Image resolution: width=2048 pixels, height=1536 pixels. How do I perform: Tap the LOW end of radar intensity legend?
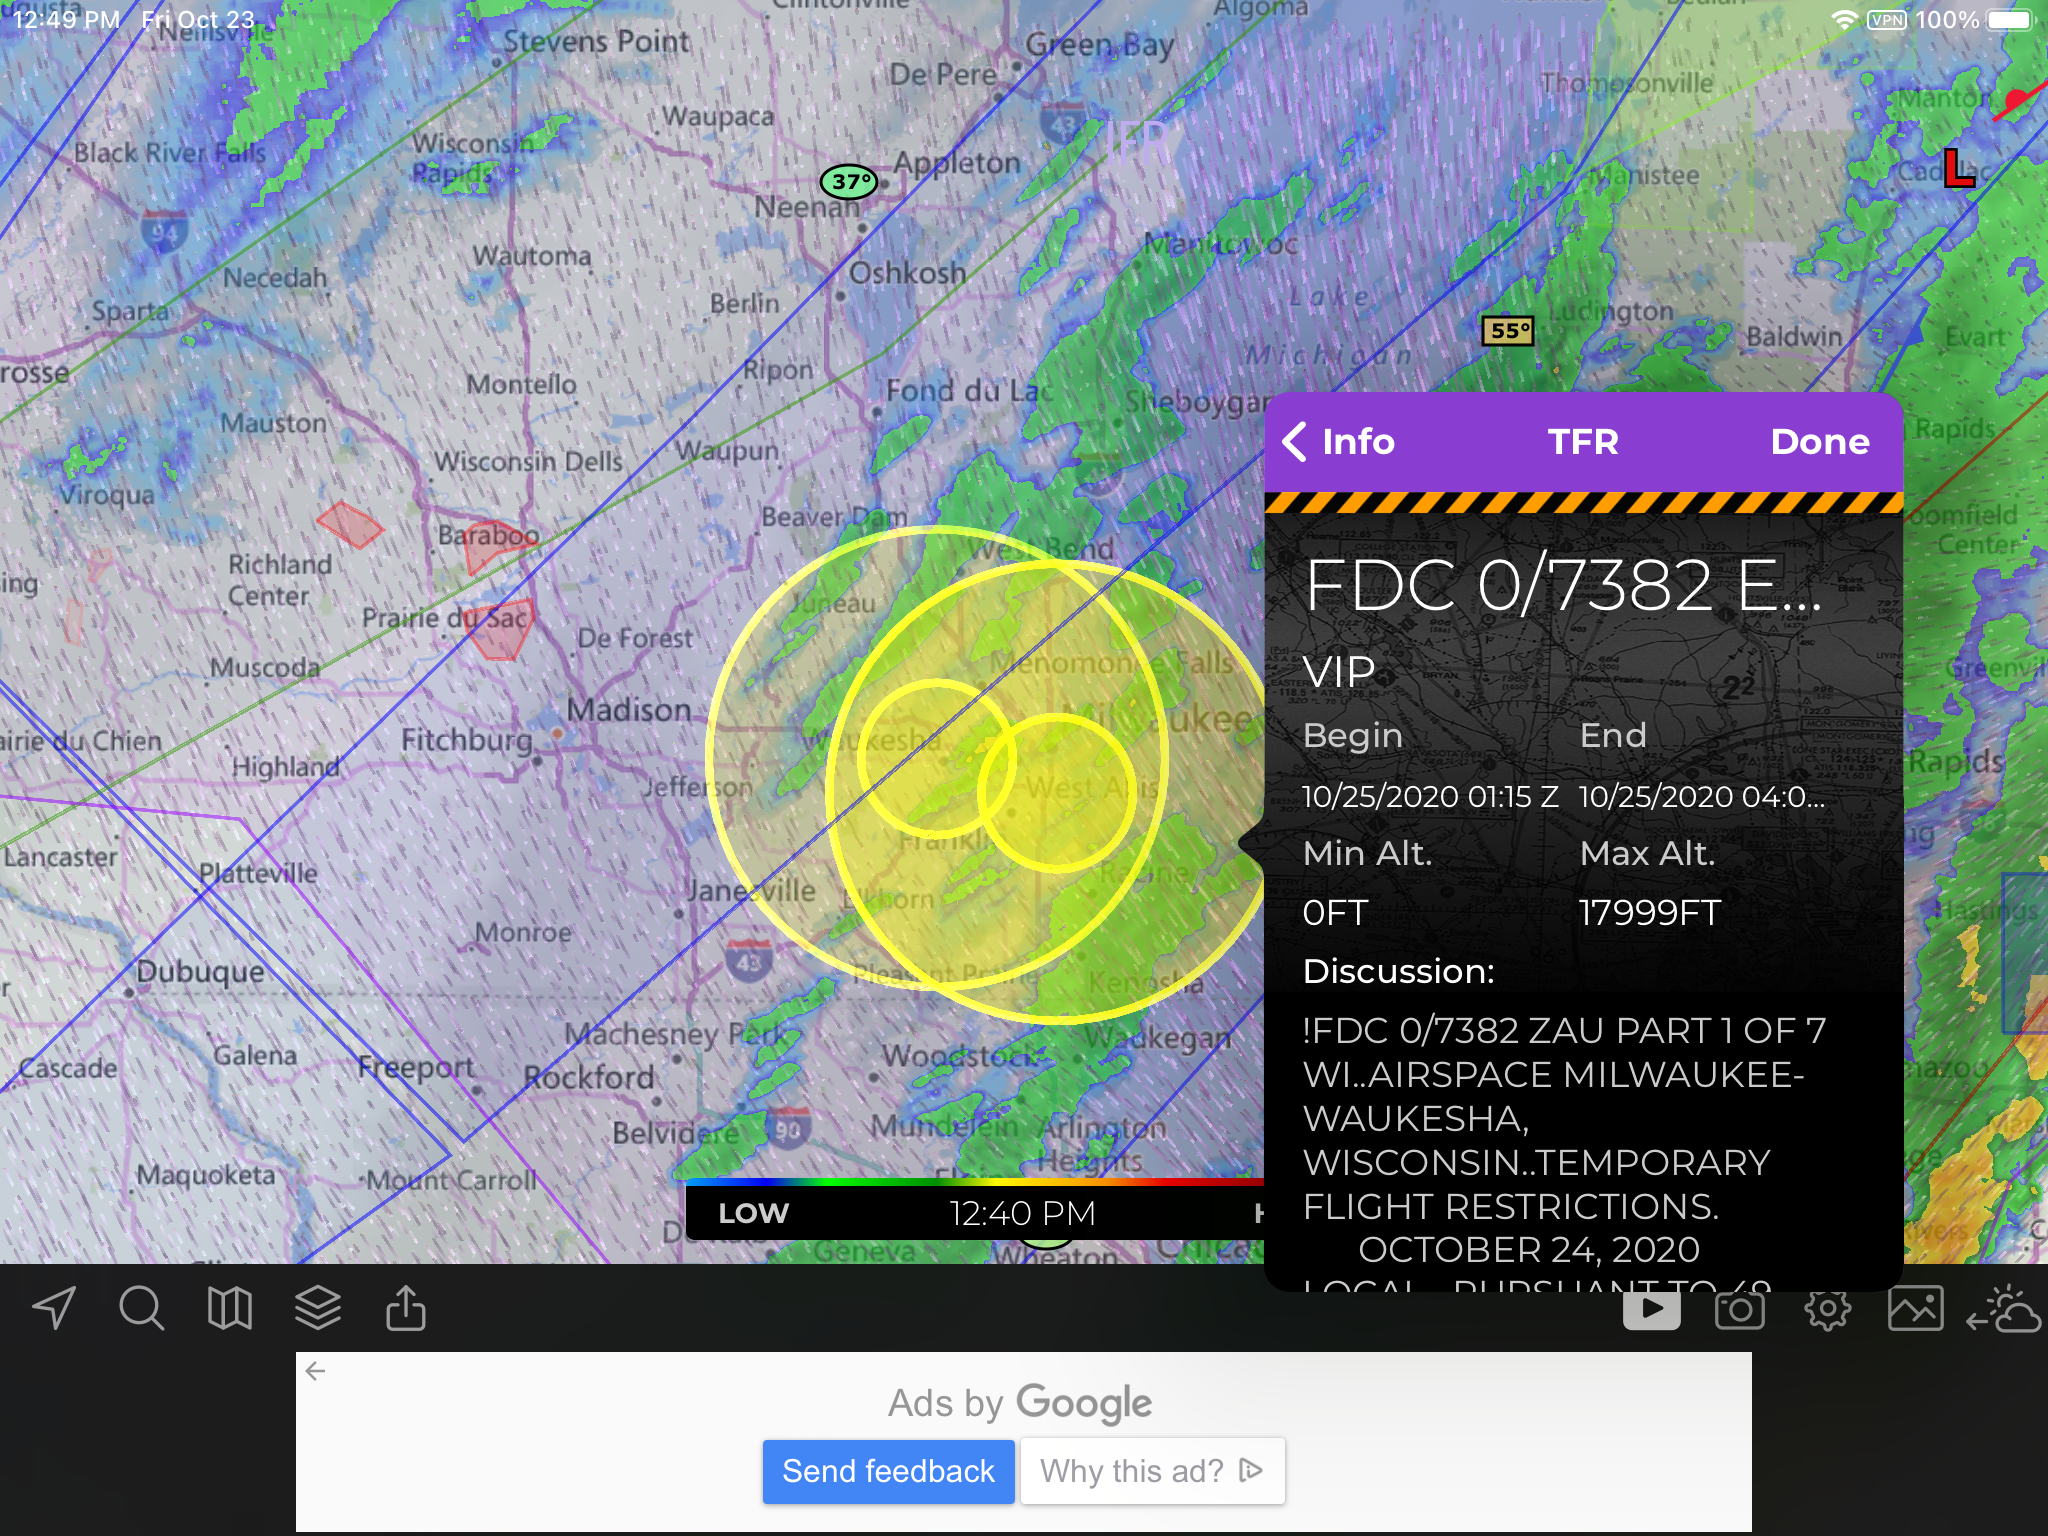click(x=754, y=1214)
